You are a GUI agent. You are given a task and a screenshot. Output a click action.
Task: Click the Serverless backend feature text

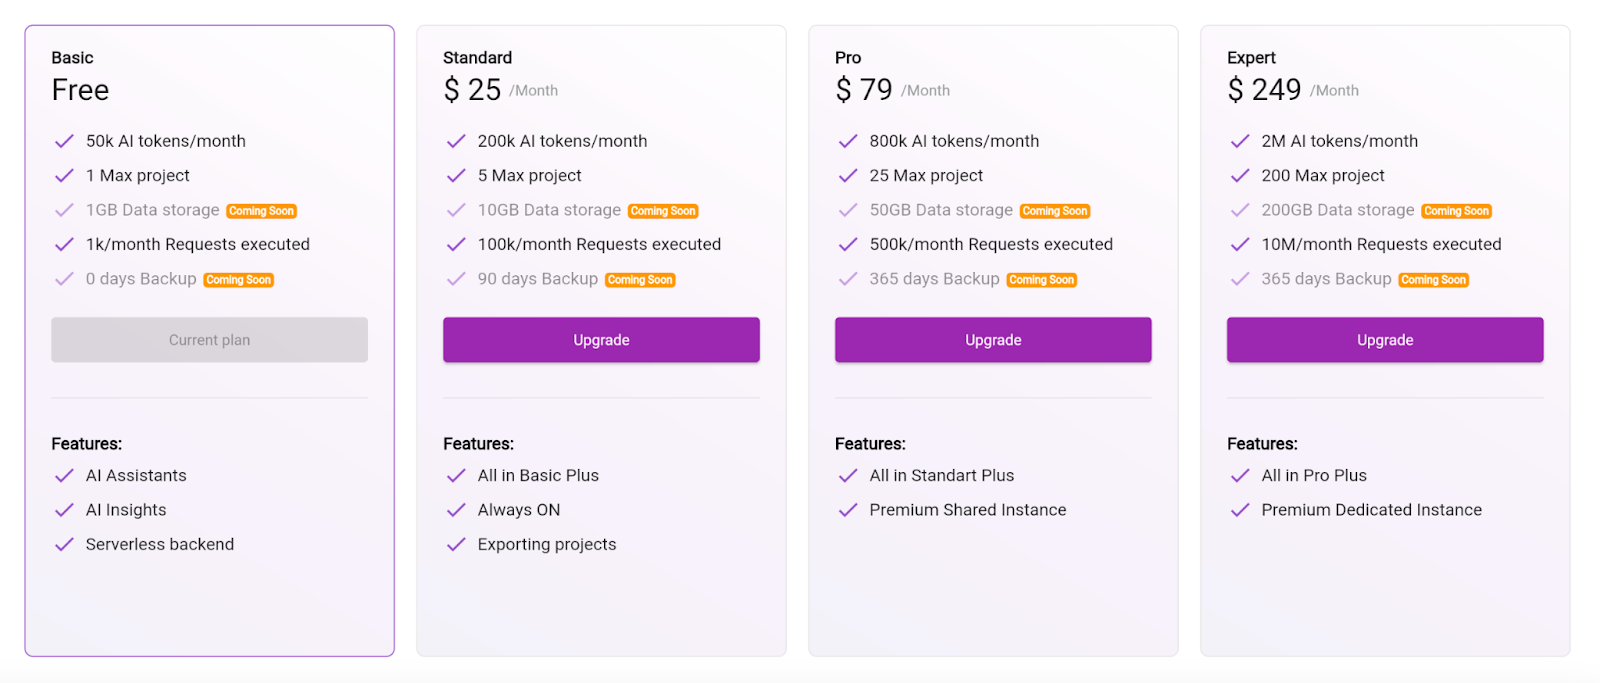(160, 544)
